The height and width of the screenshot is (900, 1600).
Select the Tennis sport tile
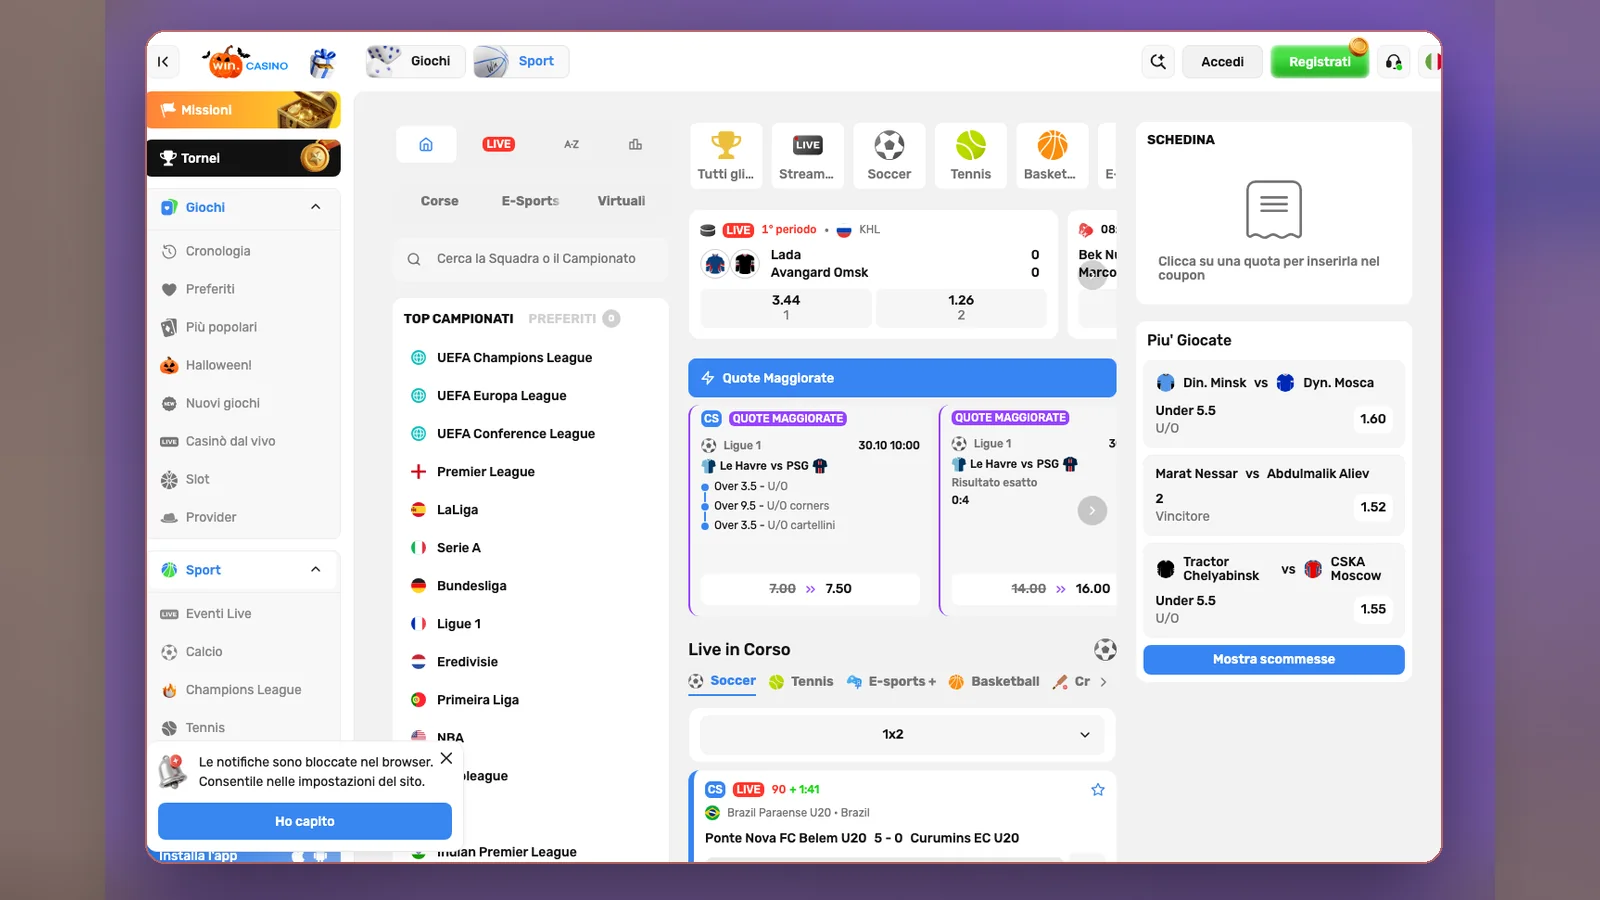click(971, 156)
